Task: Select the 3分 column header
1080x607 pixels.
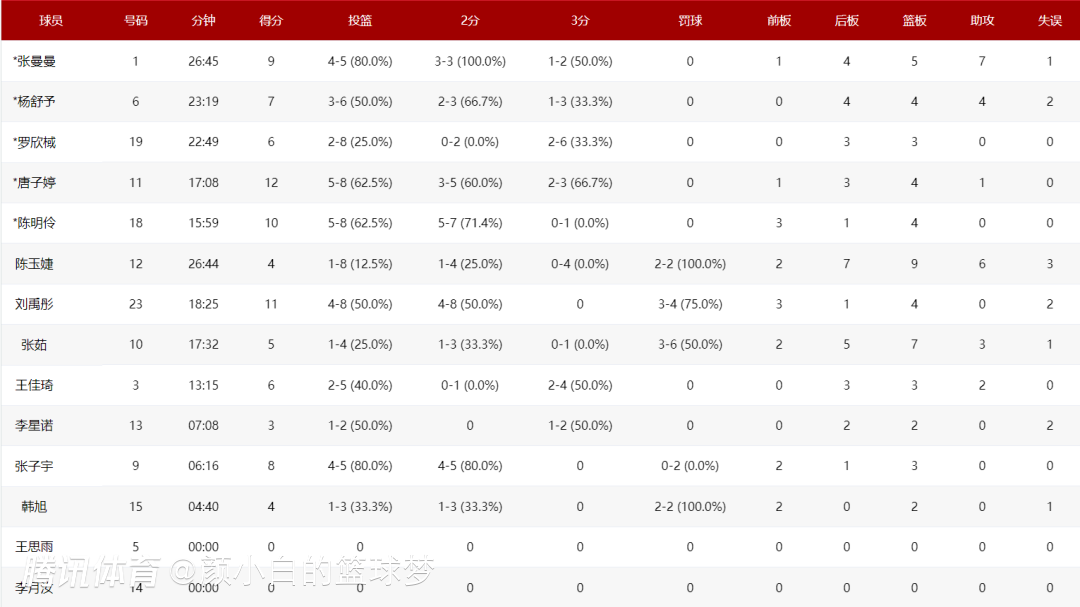Action: coord(580,20)
